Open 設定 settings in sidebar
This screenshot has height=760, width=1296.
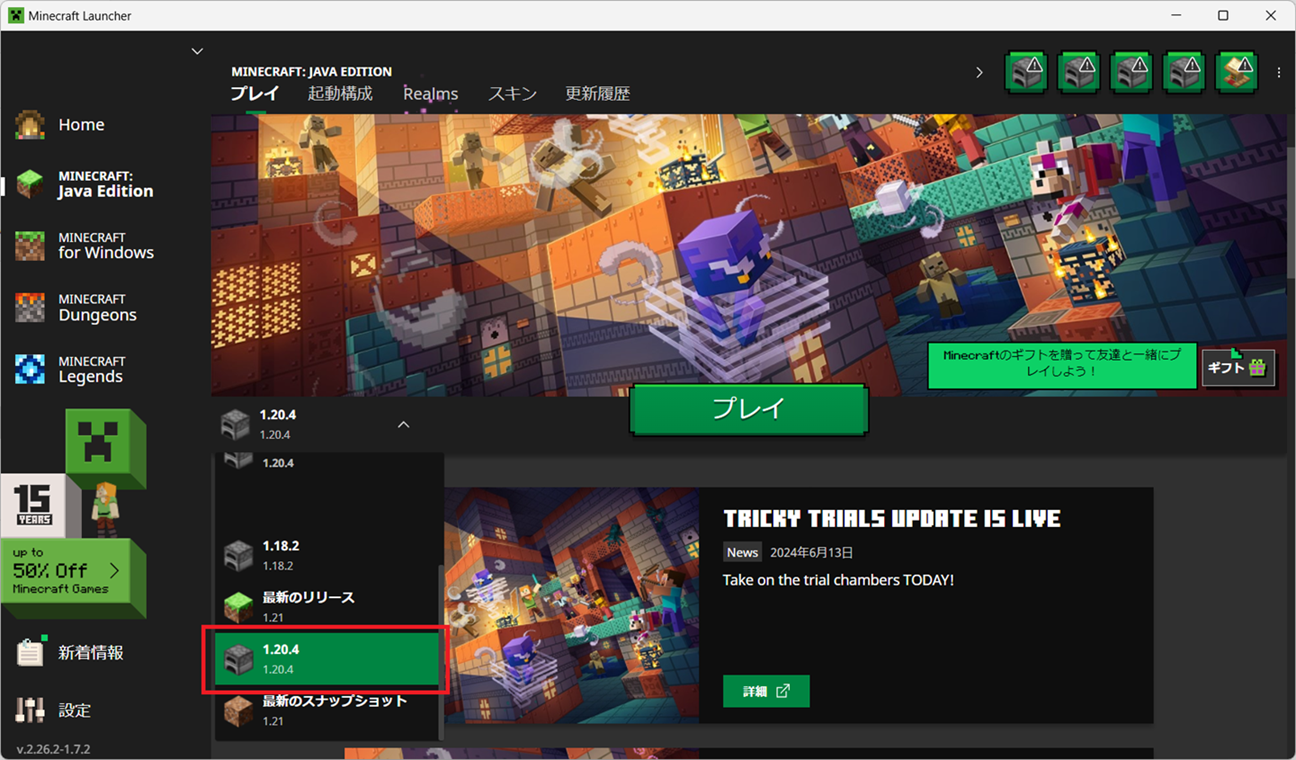74,711
